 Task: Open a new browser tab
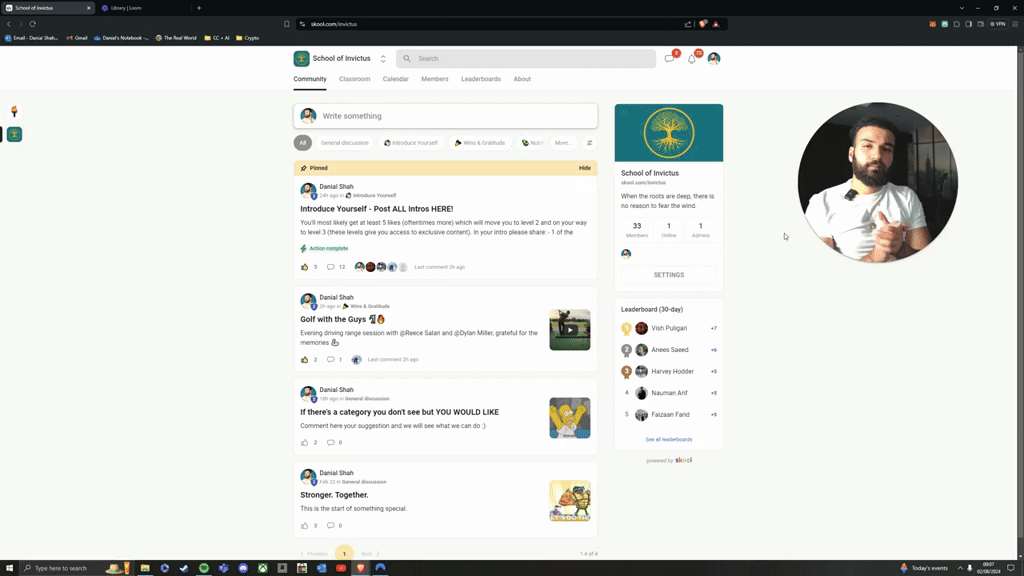pyautogui.click(x=199, y=8)
